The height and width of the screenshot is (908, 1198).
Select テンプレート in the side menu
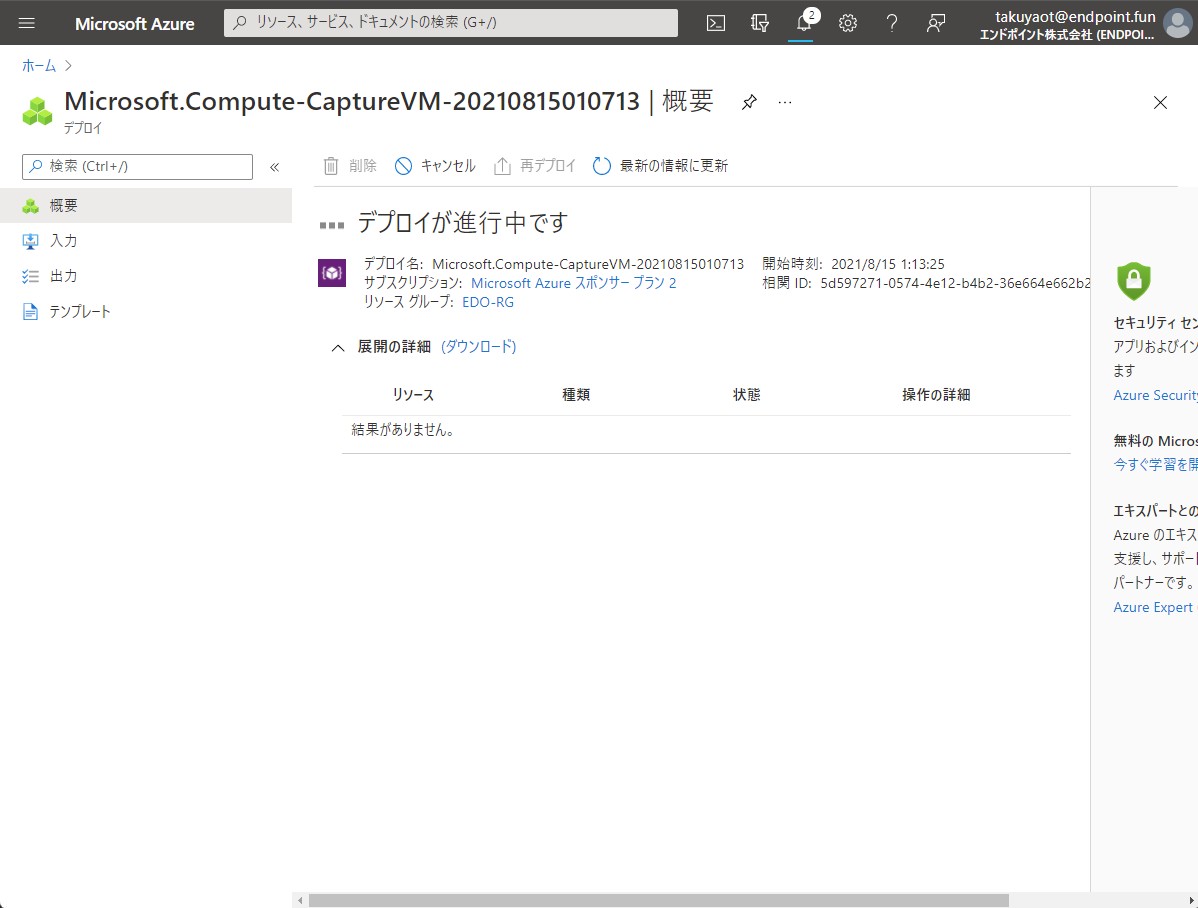tap(146, 311)
